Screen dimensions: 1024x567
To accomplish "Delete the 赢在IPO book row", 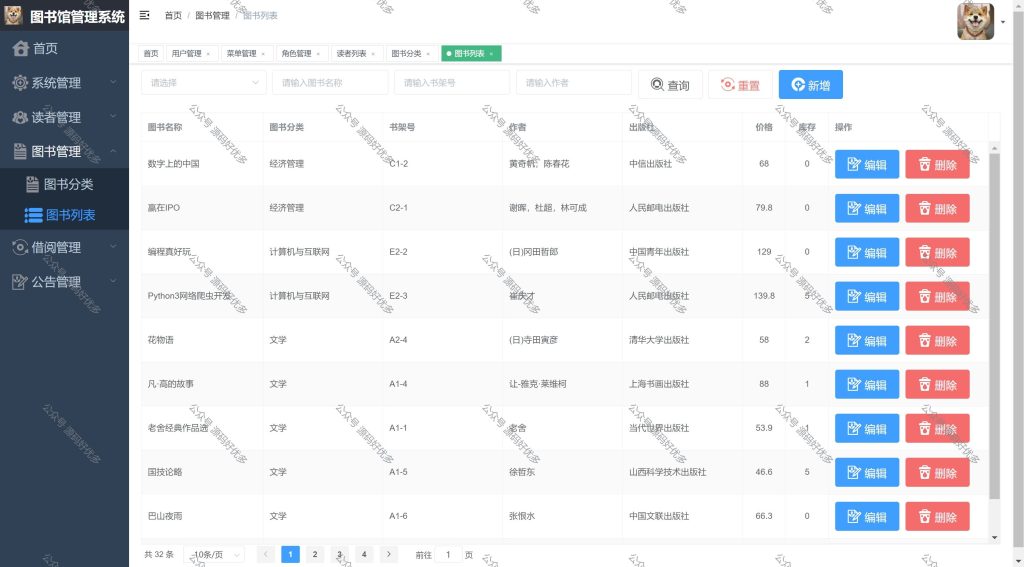I will [937, 208].
